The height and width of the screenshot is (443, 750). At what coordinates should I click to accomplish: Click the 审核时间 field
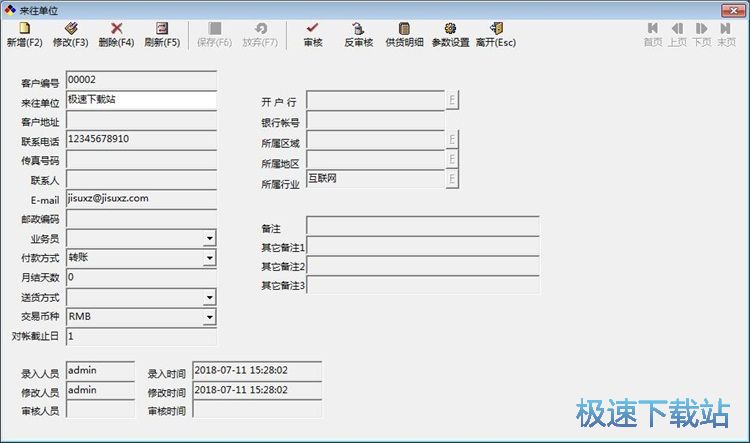(257, 410)
